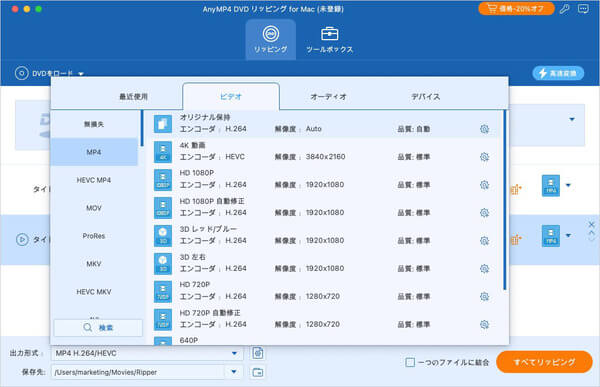The width and height of the screenshot is (600, 387).
Task: Select the MOV format category
Action: [94, 208]
